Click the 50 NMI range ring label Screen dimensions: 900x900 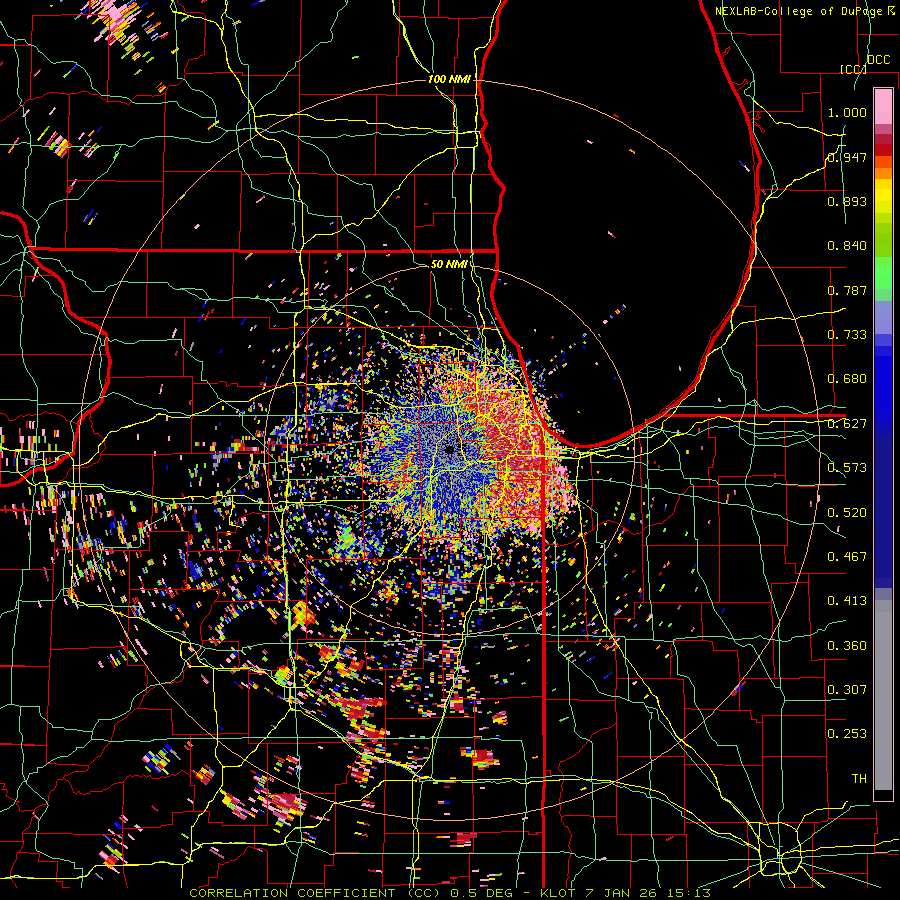tap(449, 265)
